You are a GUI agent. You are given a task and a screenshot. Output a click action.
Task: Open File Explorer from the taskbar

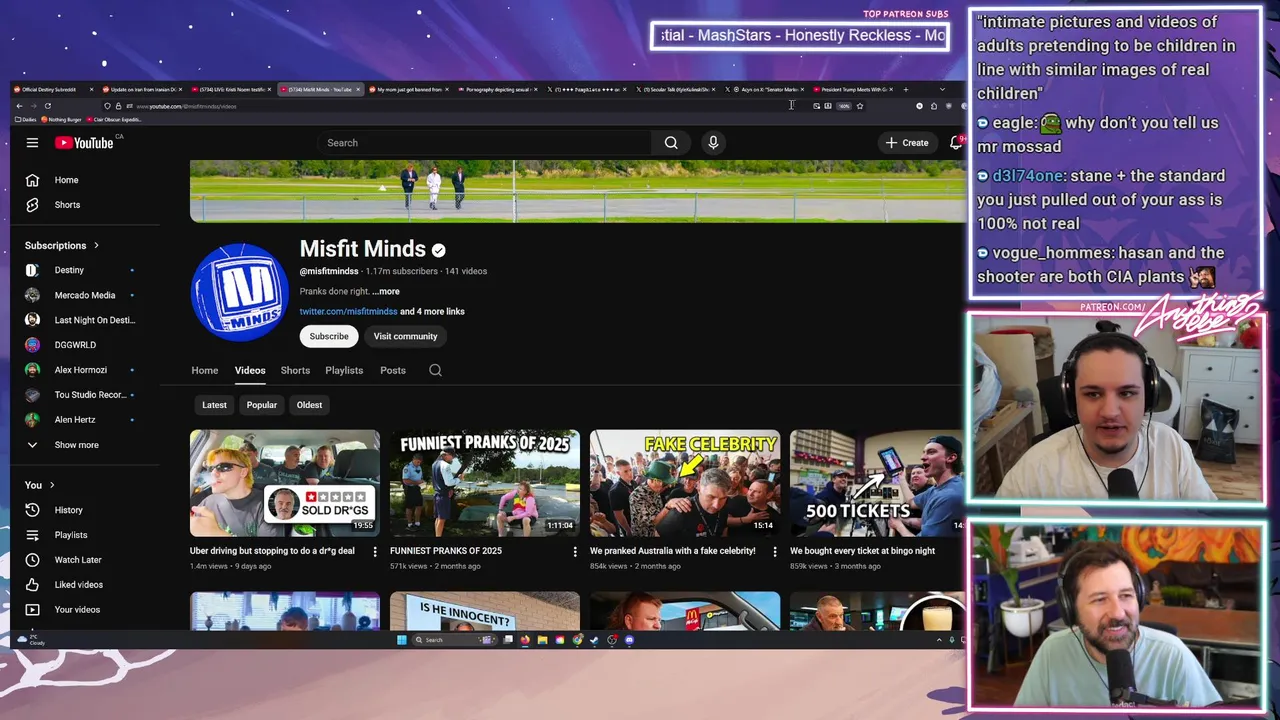[x=543, y=640]
